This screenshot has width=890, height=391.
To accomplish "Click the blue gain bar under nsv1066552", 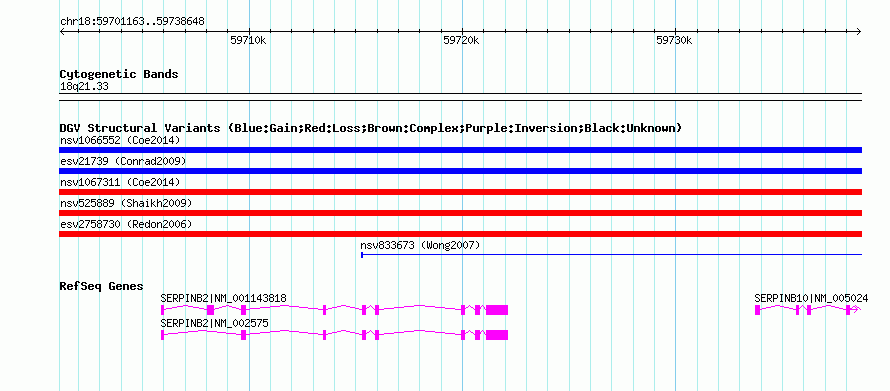I will pyautogui.click(x=460, y=150).
